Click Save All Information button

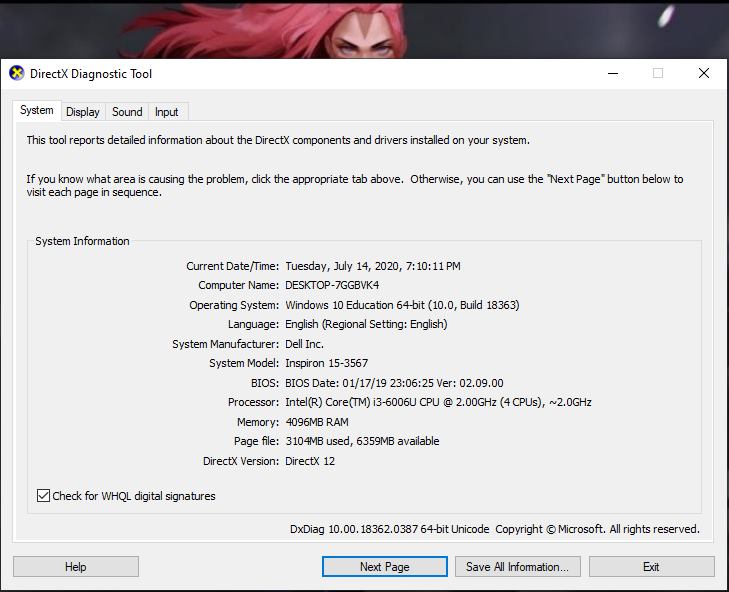point(517,567)
